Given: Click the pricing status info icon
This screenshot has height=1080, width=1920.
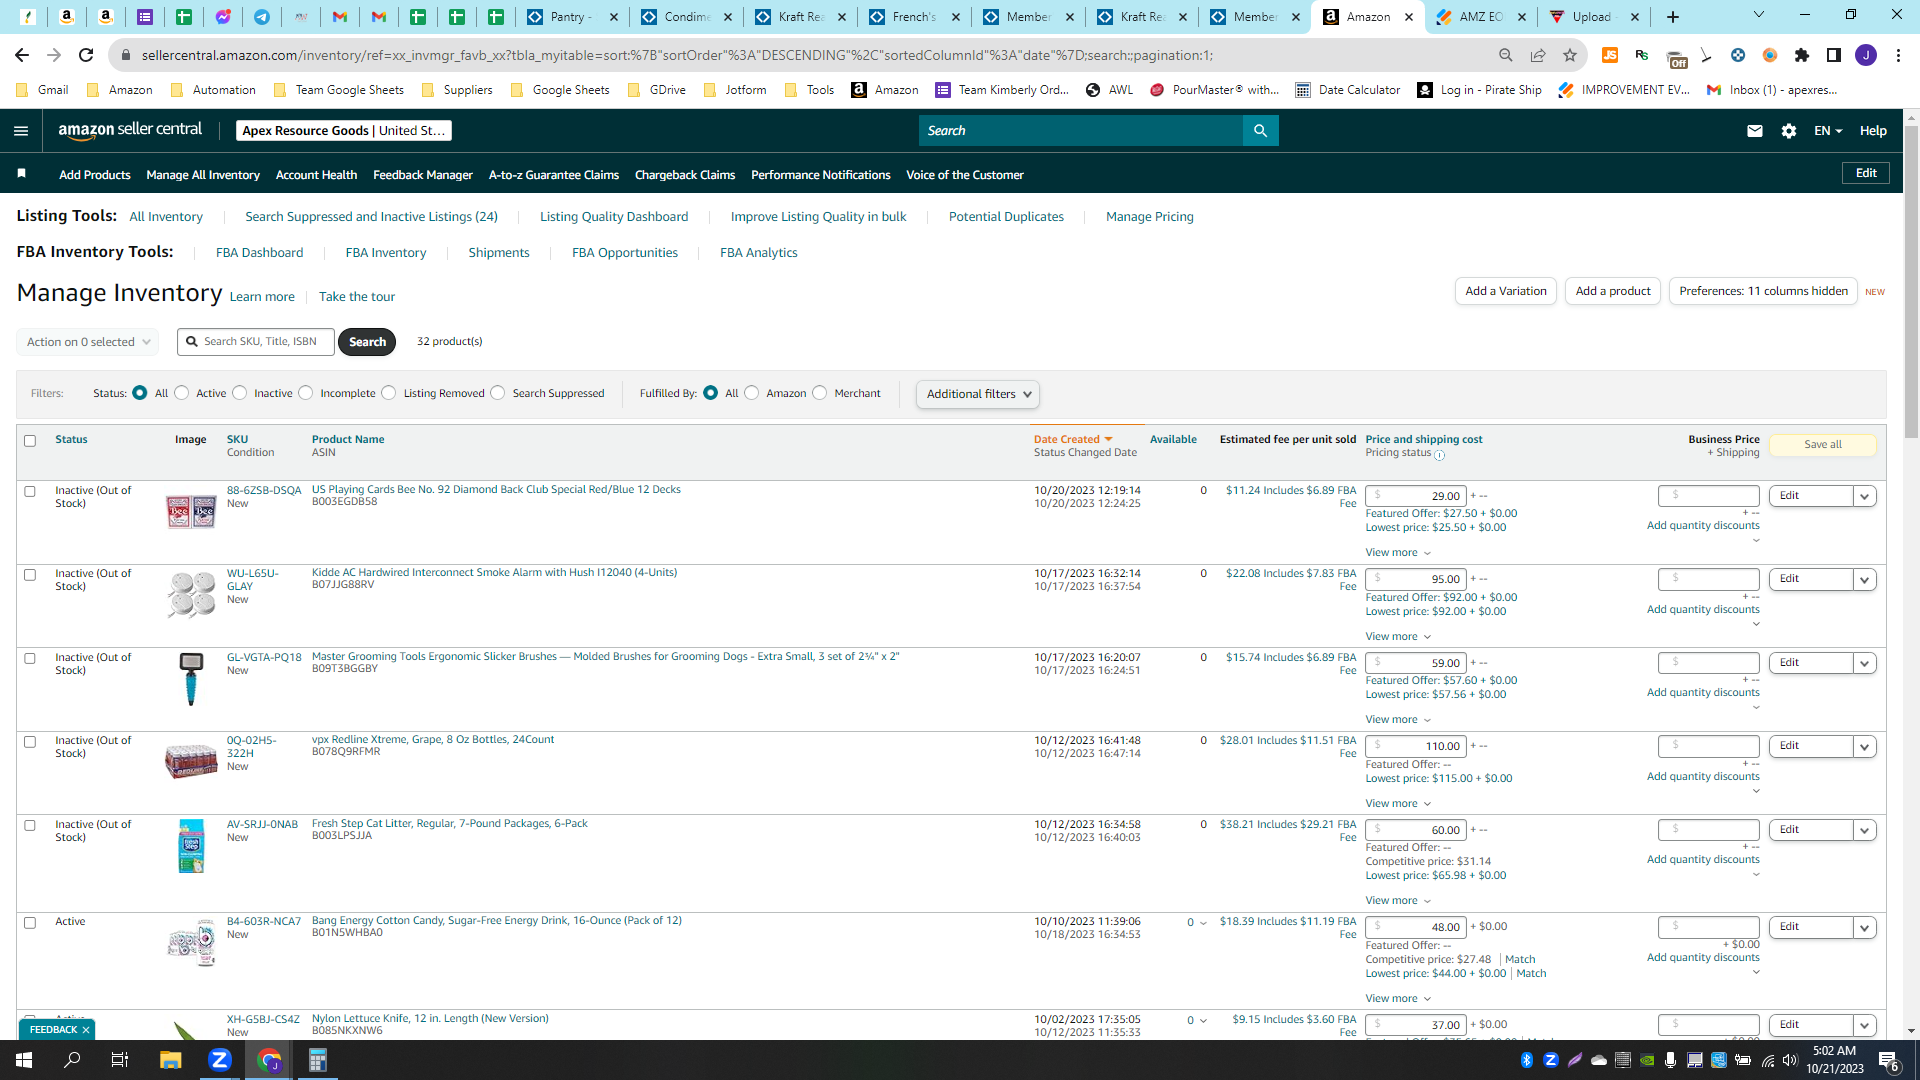Looking at the screenshot, I should tap(1440, 455).
